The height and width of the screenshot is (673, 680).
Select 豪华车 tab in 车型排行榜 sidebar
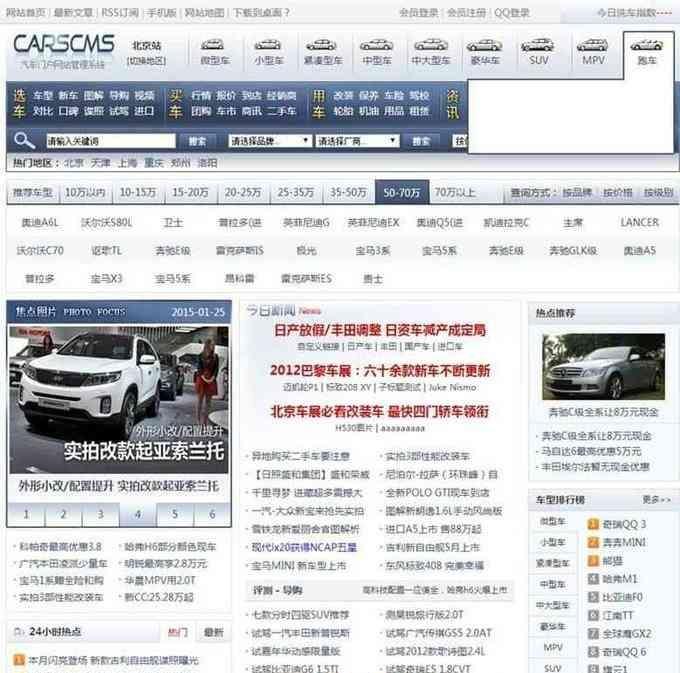pos(552,627)
